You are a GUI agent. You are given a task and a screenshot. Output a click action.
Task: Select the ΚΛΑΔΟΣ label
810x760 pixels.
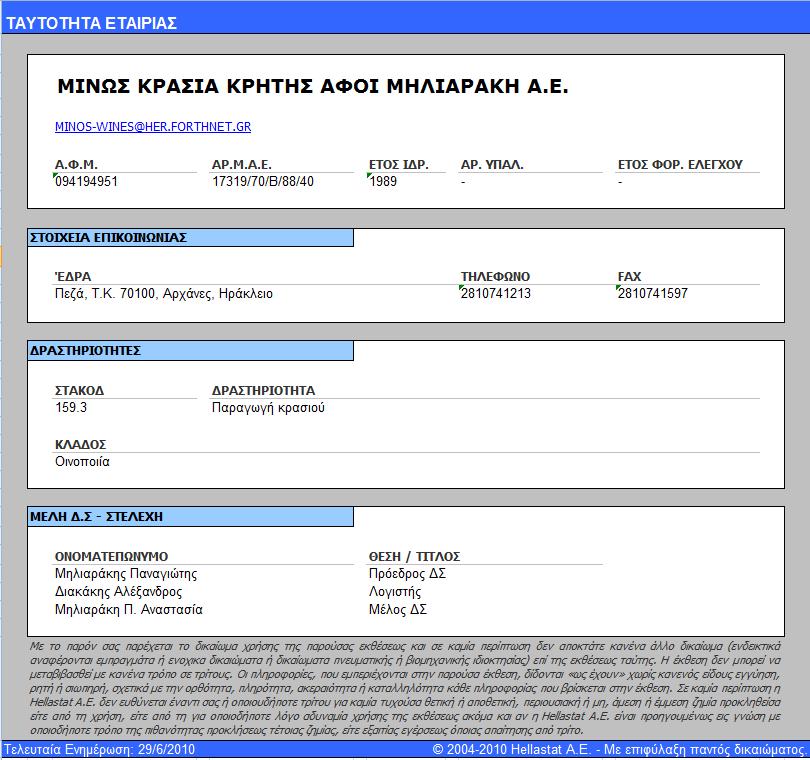click(80, 445)
